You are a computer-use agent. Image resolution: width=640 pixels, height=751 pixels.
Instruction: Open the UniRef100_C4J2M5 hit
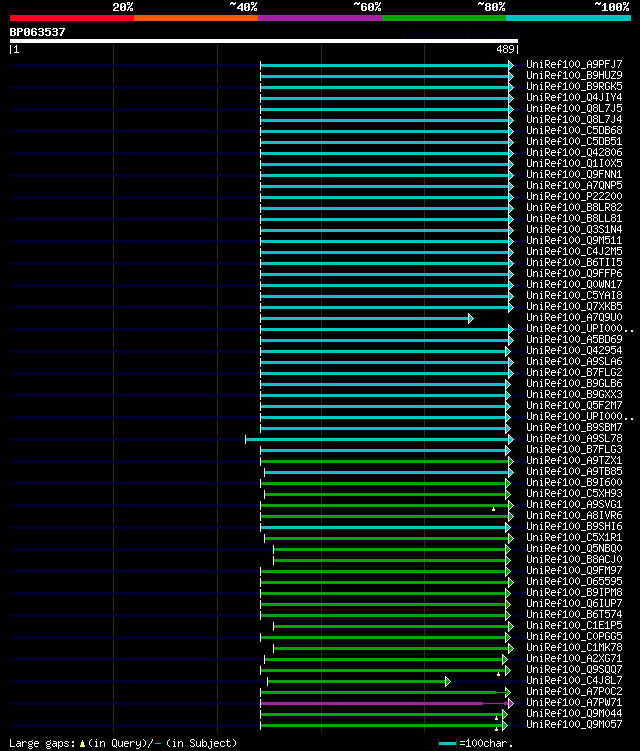574,251
